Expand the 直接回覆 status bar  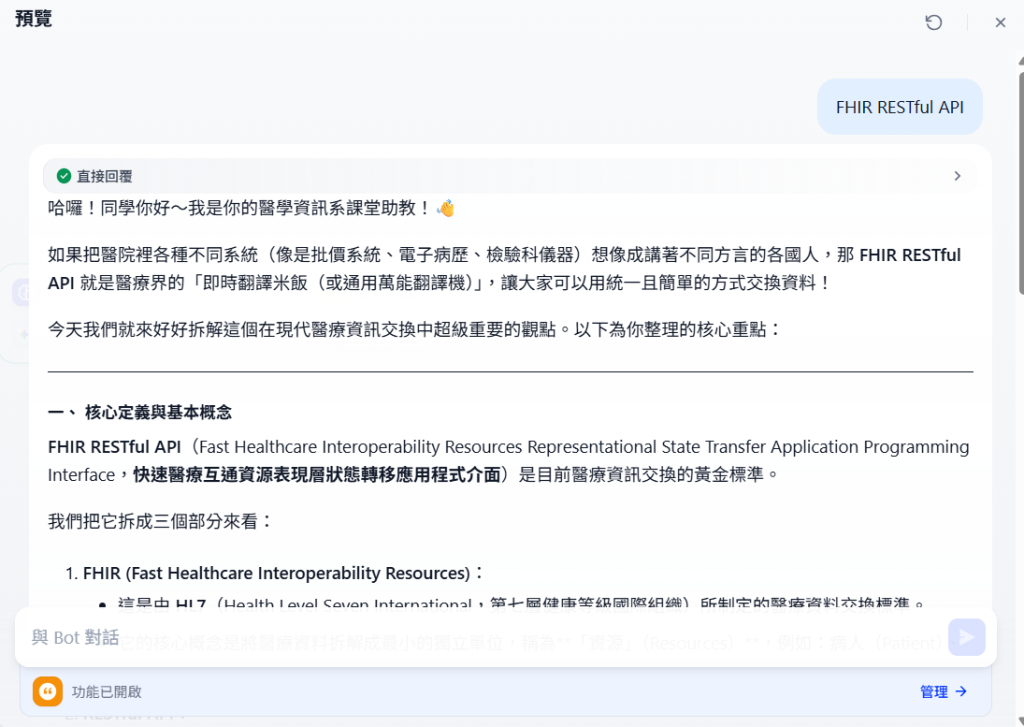tap(510, 176)
